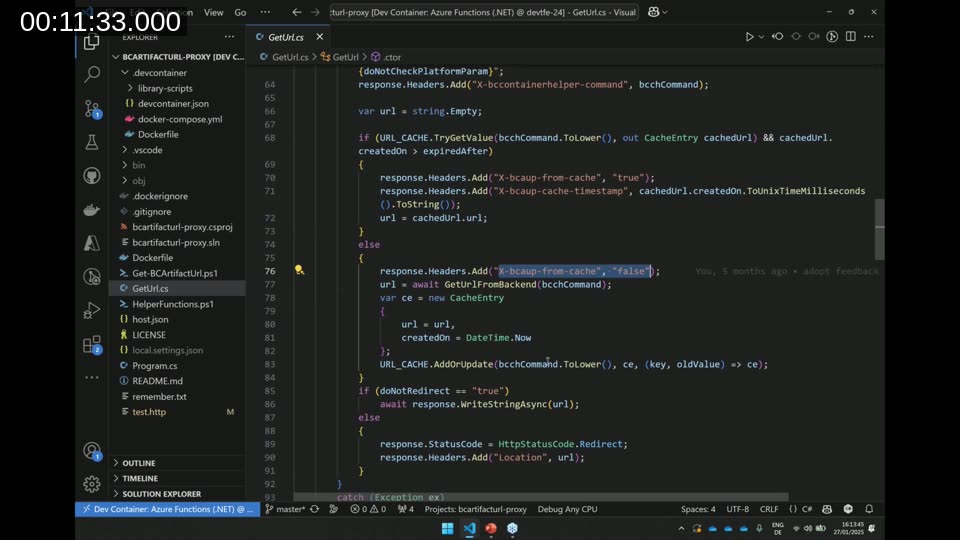The height and width of the screenshot is (540, 960).
Task: Split the editor to the right
Action: tap(850, 37)
